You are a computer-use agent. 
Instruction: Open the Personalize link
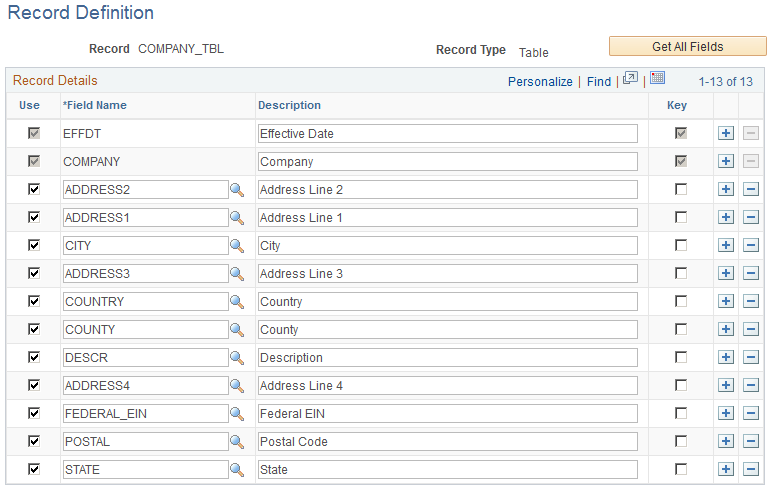click(540, 81)
